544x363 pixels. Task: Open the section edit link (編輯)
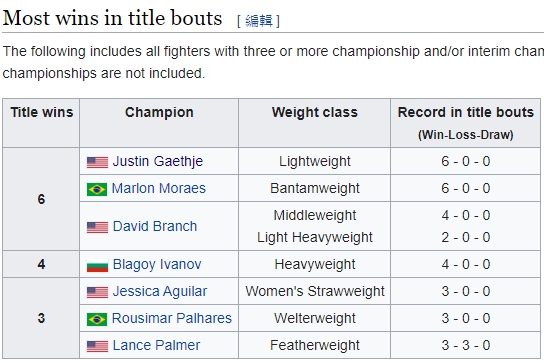(259, 20)
